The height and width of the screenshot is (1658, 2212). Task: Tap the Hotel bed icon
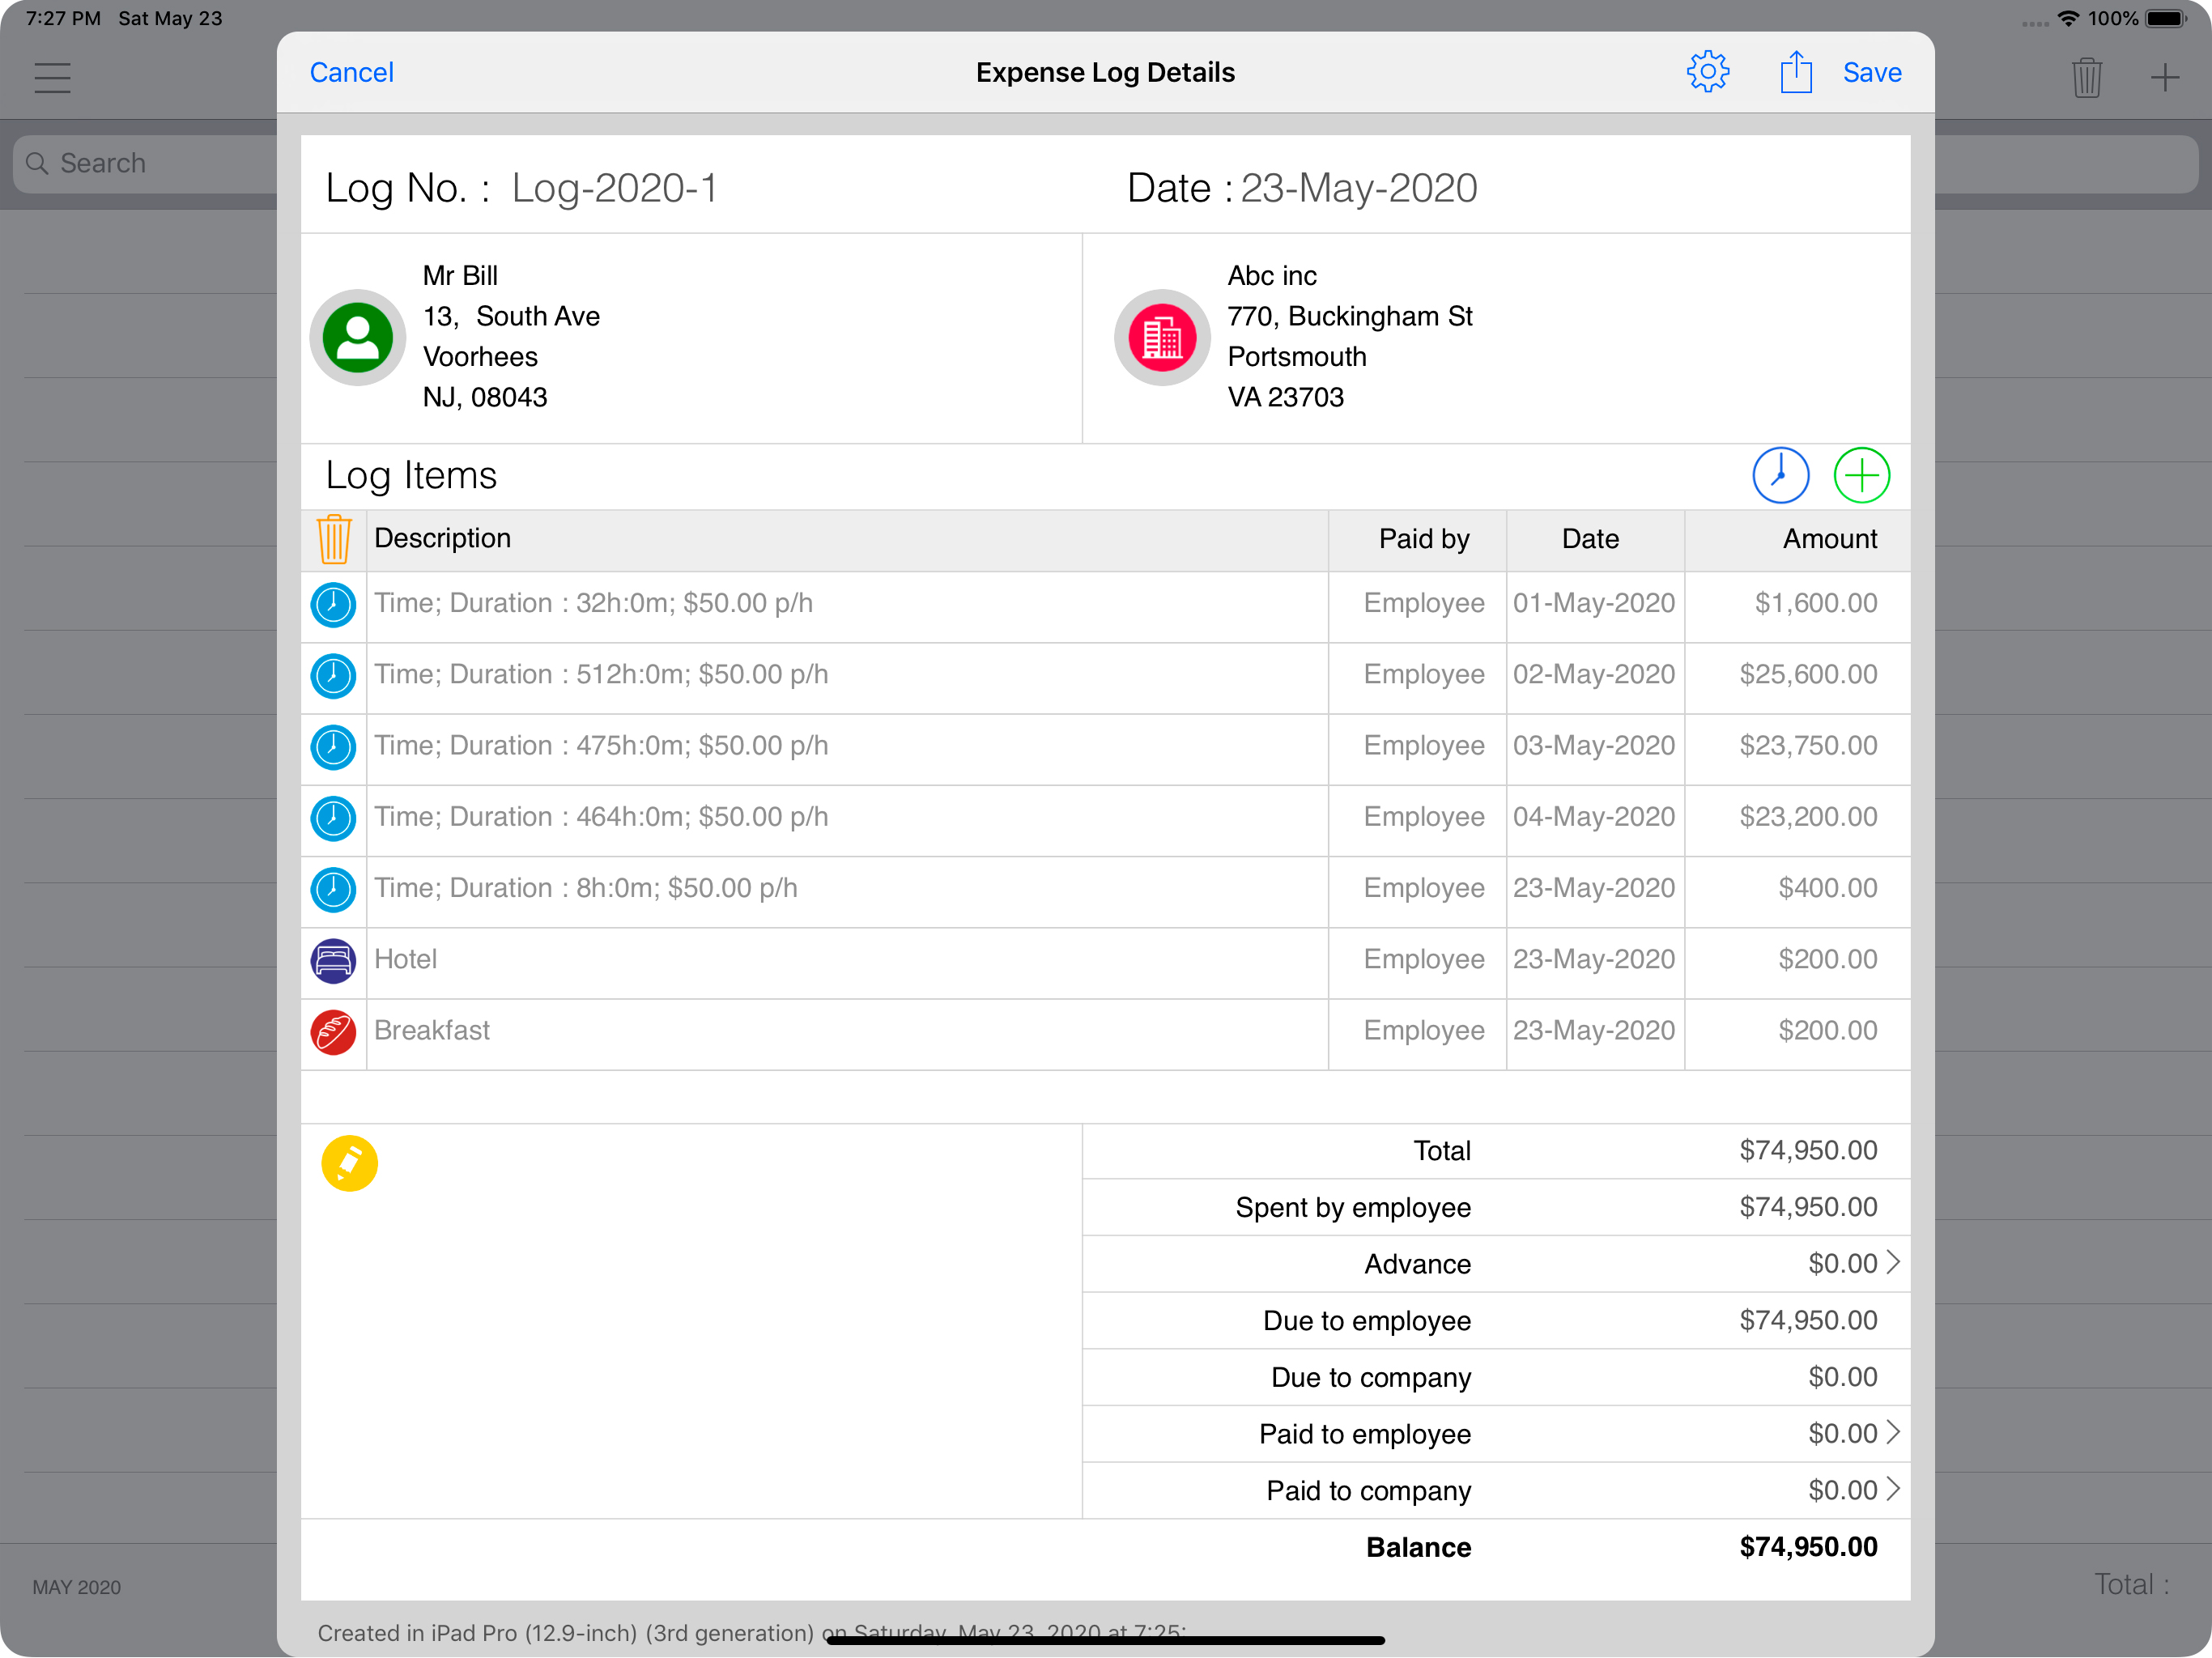(333, 960)
